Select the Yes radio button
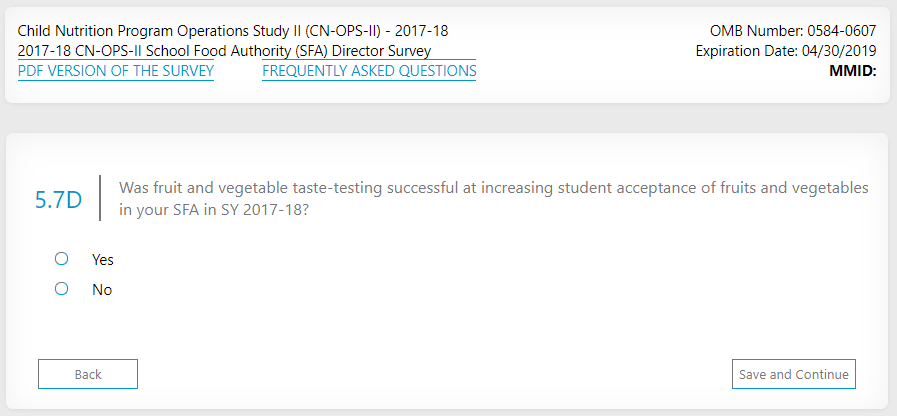This screenshot has width=897, height=416. click(x=62, y=259)
